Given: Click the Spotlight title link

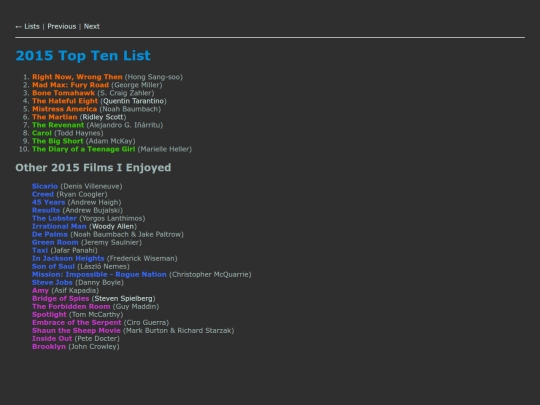Looking at the screenshot, I should pyautogui.click(x=49, y=314).
